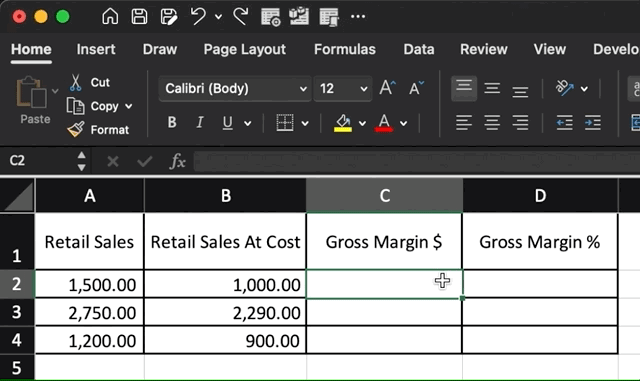The height and width of the screenshot is (381, 640).
Task: Click the Home icon in title bar
Action: (x=110, y=17)
